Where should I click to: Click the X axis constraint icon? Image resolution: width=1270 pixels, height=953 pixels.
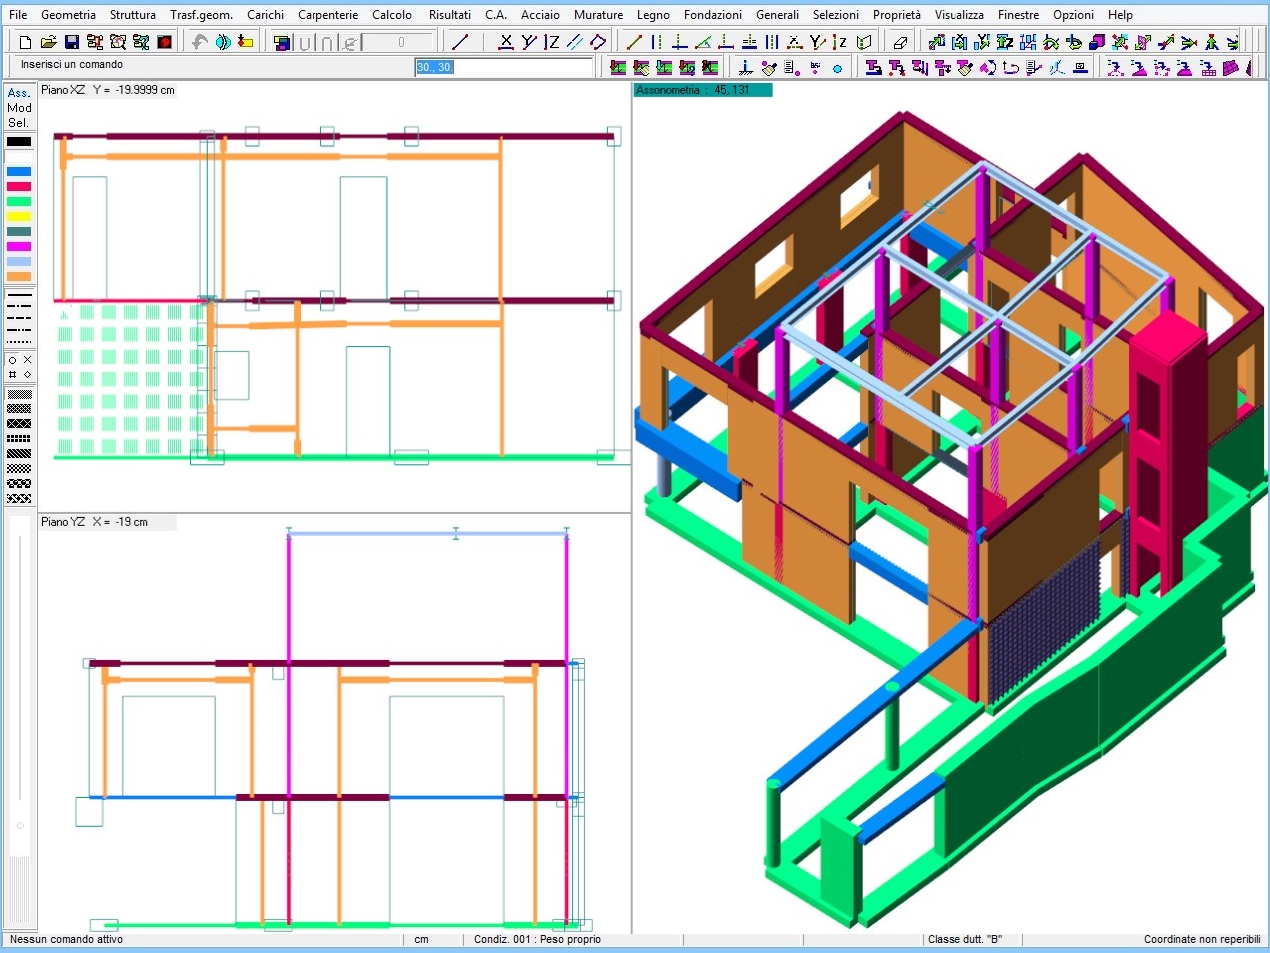pyautogui.click(x=506, y=42)
